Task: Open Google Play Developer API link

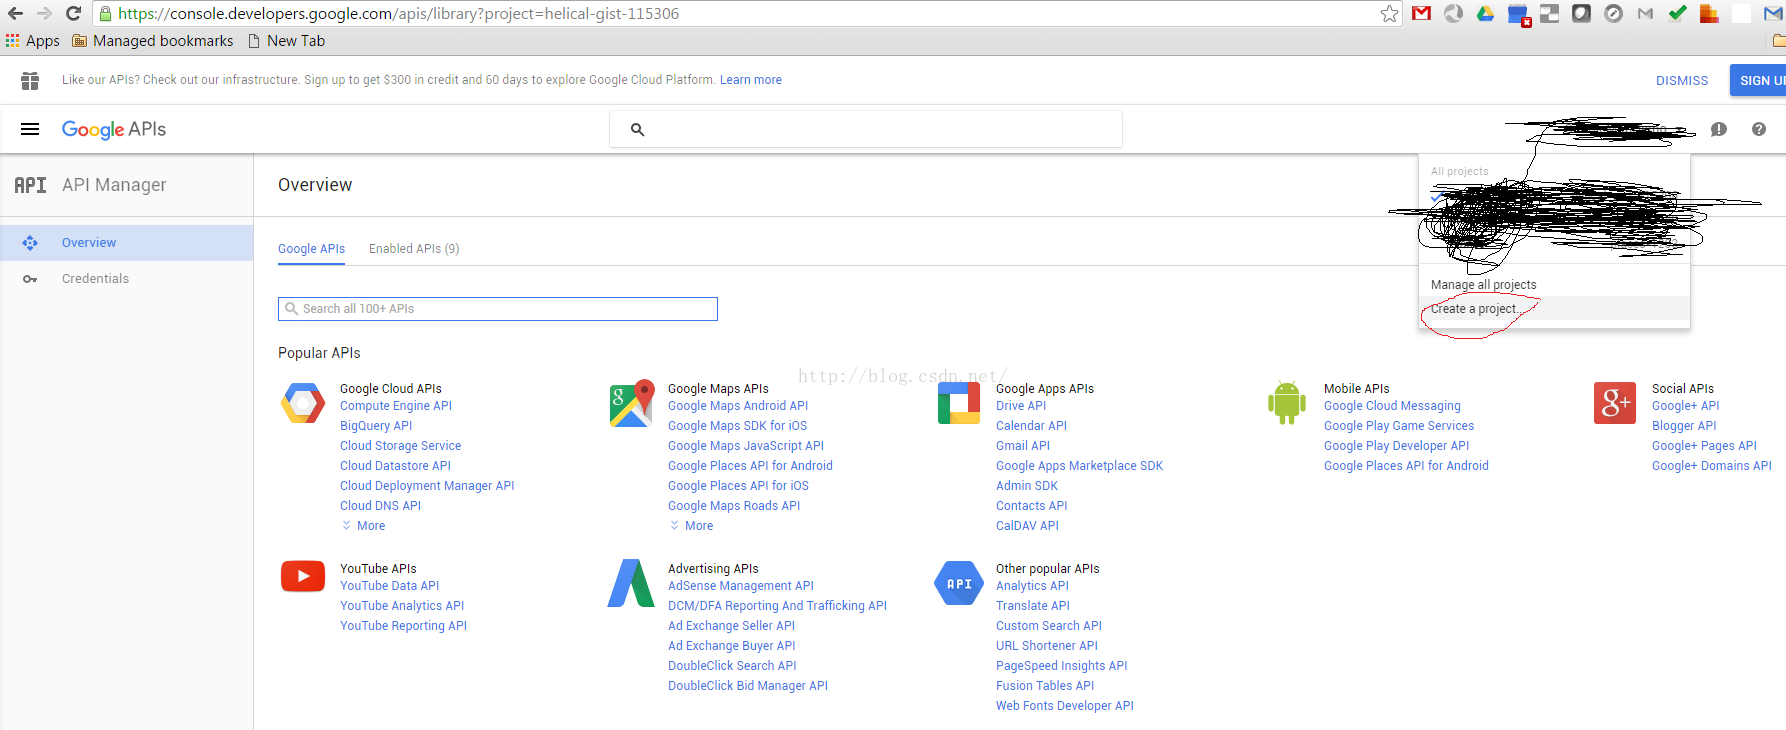Action: click(1397, 446)
